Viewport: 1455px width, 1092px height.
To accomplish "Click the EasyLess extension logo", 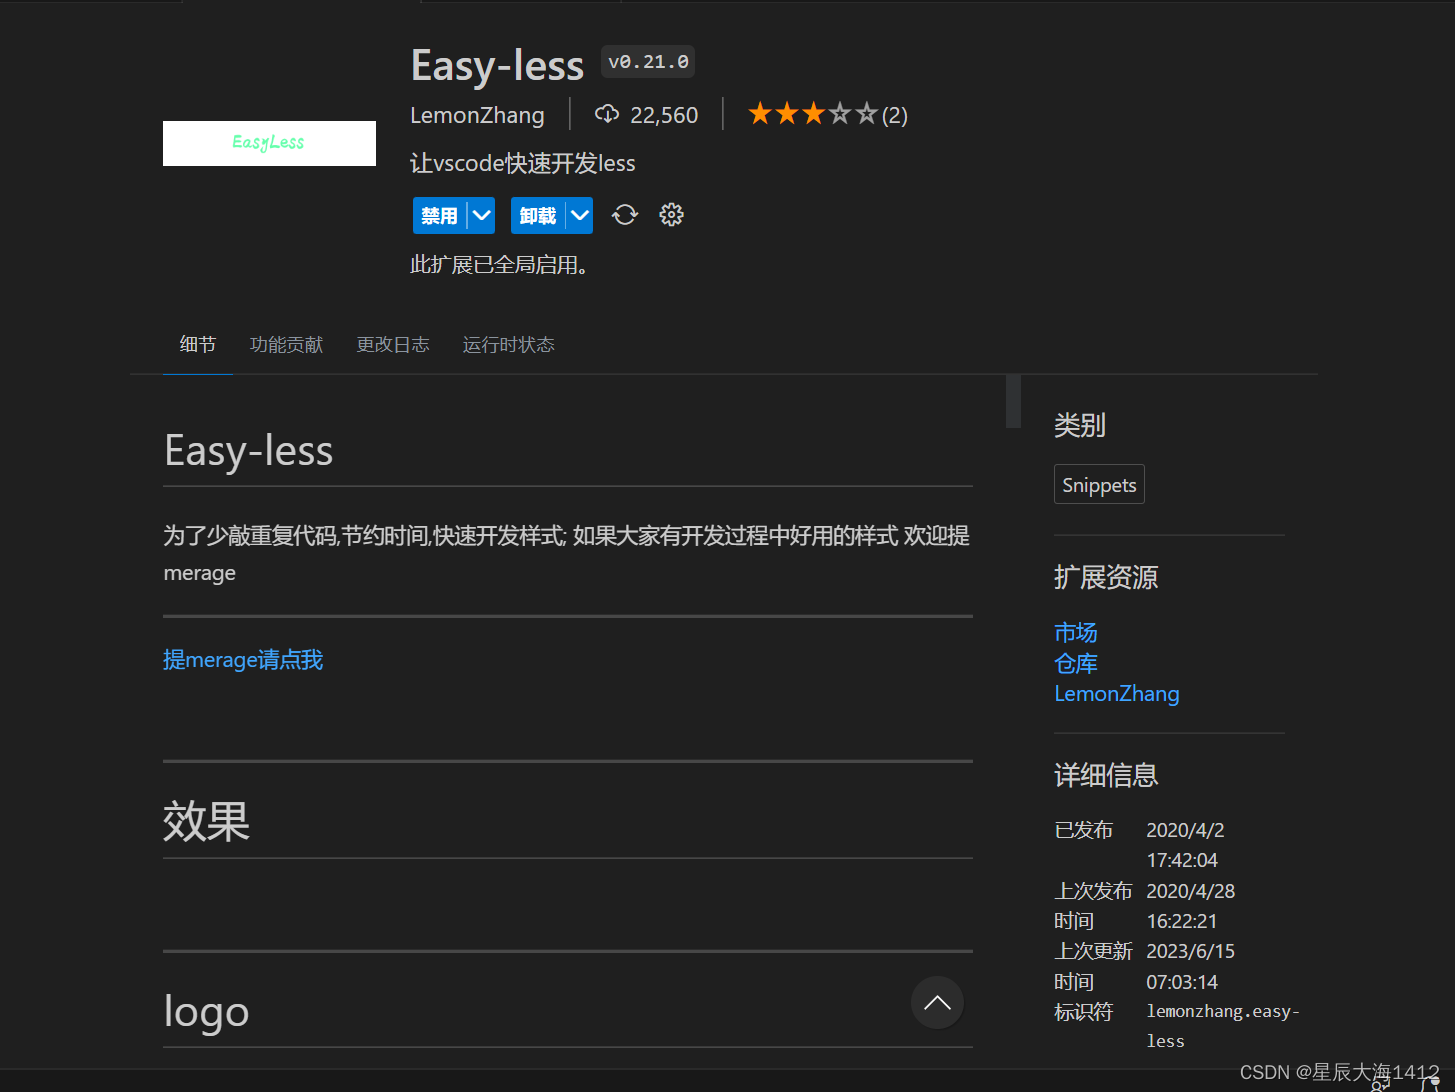I will (x=268, y=143).
